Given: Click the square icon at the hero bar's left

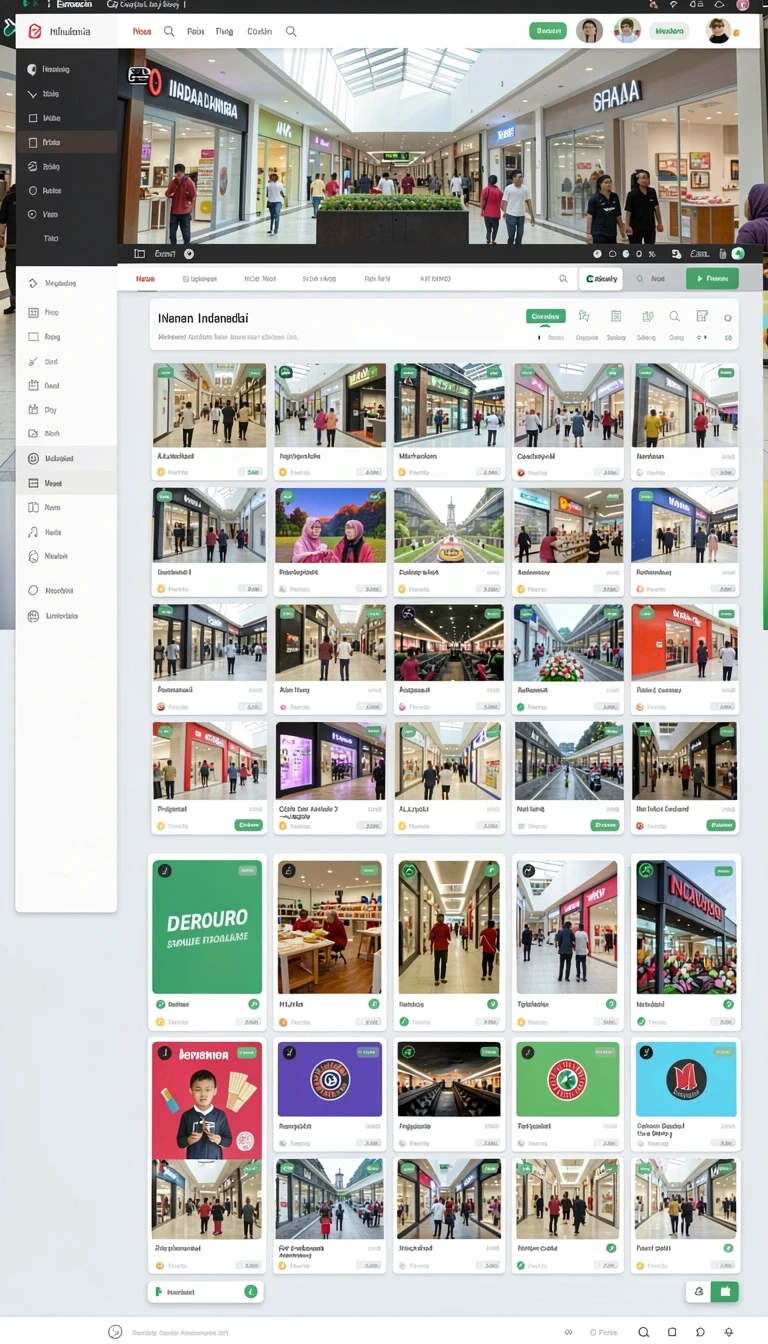Looking at the screenshot, I should tap(139, 254).
